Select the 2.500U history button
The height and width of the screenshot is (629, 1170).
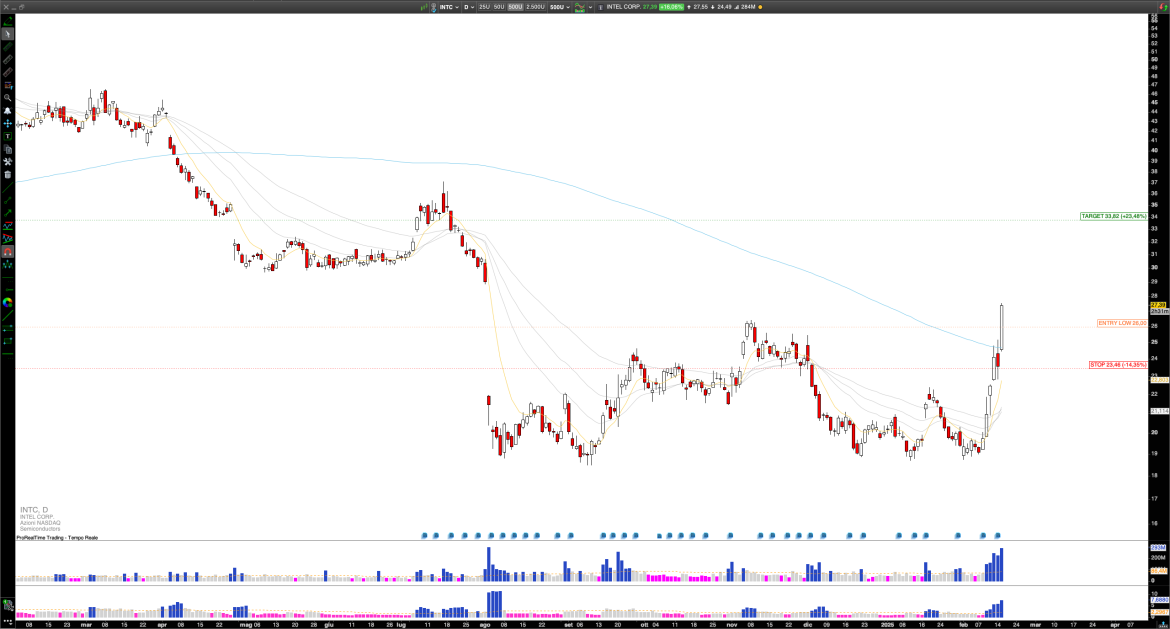[536, 7]
